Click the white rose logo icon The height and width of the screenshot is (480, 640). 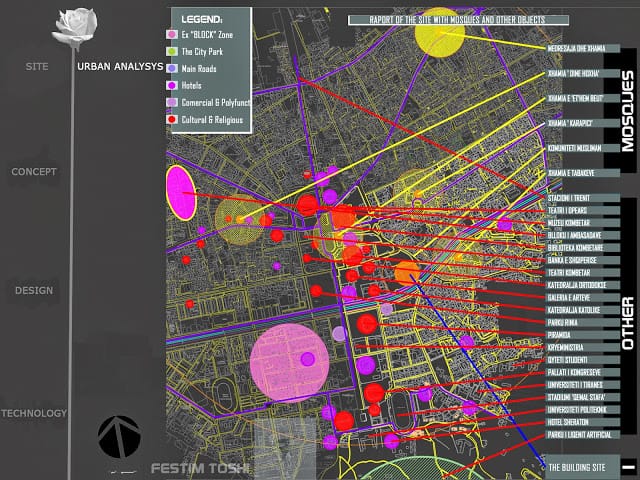(75, 27)
